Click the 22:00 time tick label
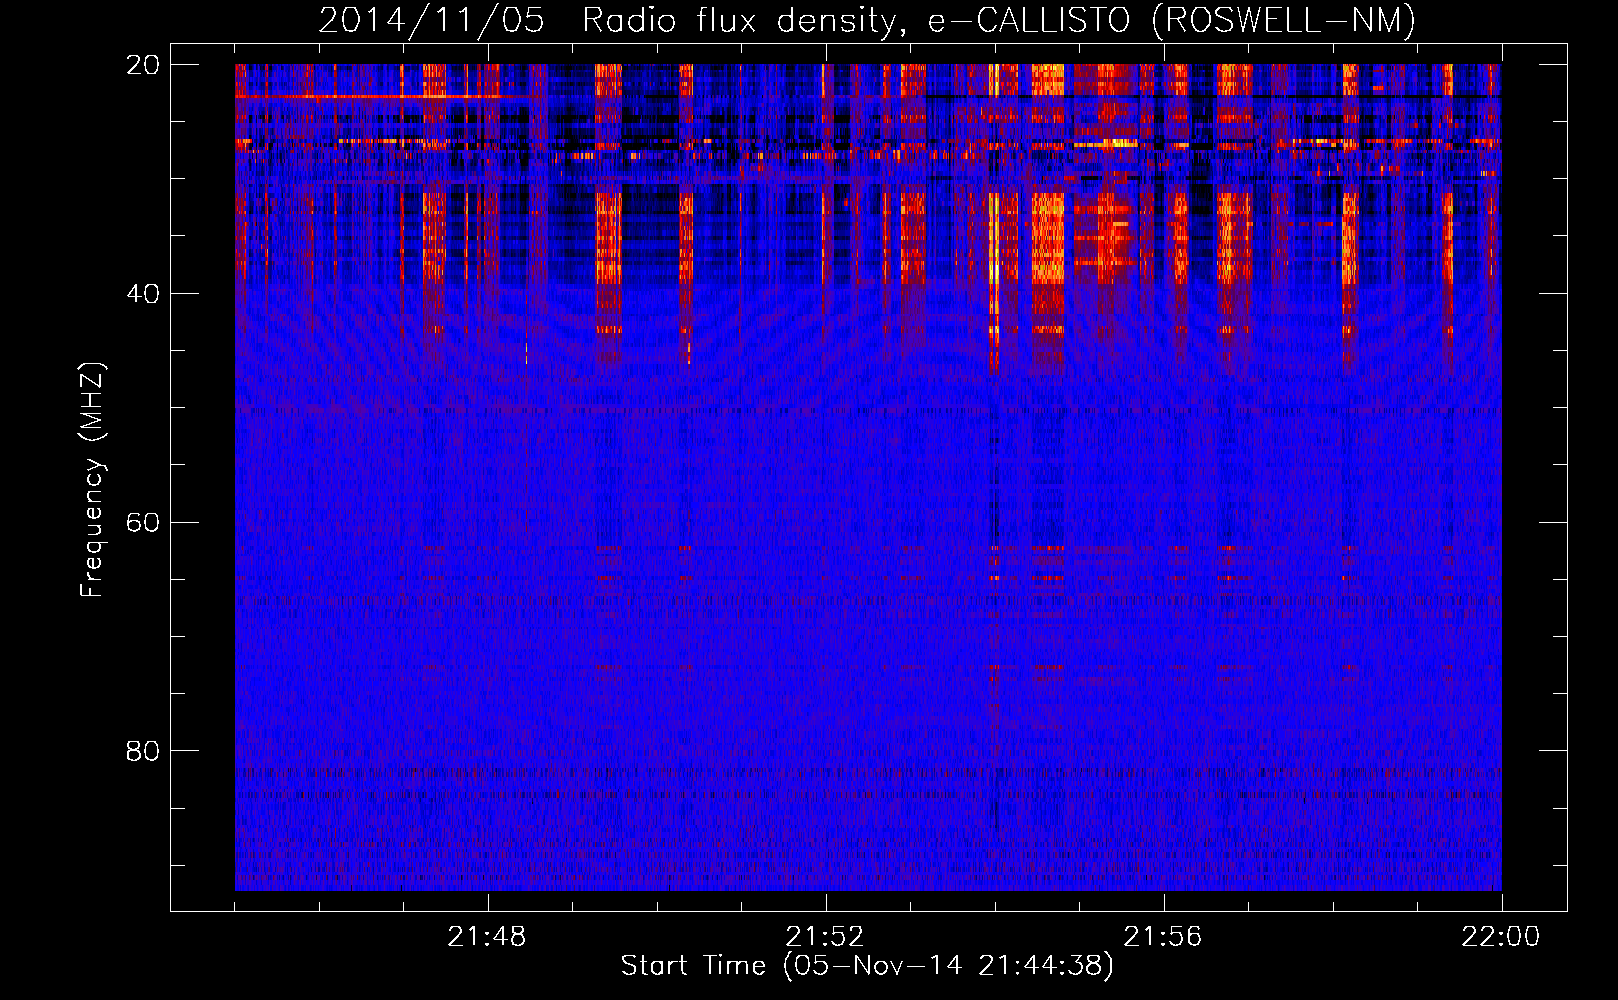 pyautogui.click(x=1500, y=937)
